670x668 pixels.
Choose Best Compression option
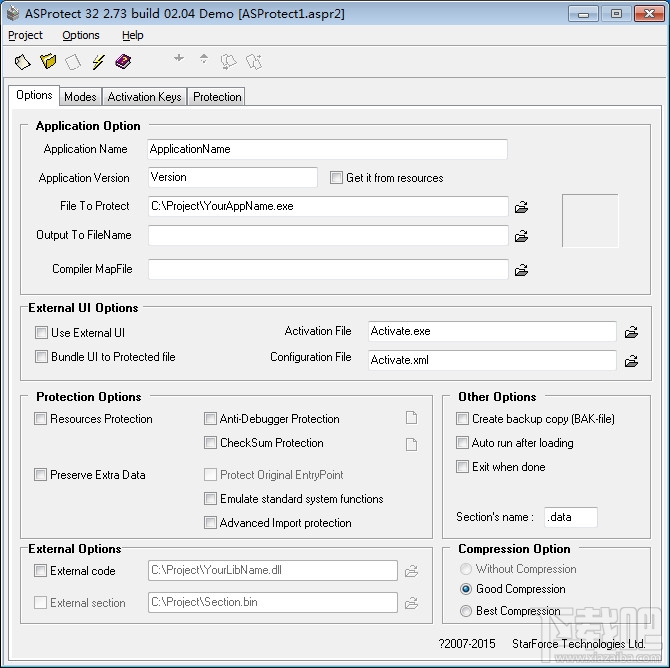(x=466, y=611)
